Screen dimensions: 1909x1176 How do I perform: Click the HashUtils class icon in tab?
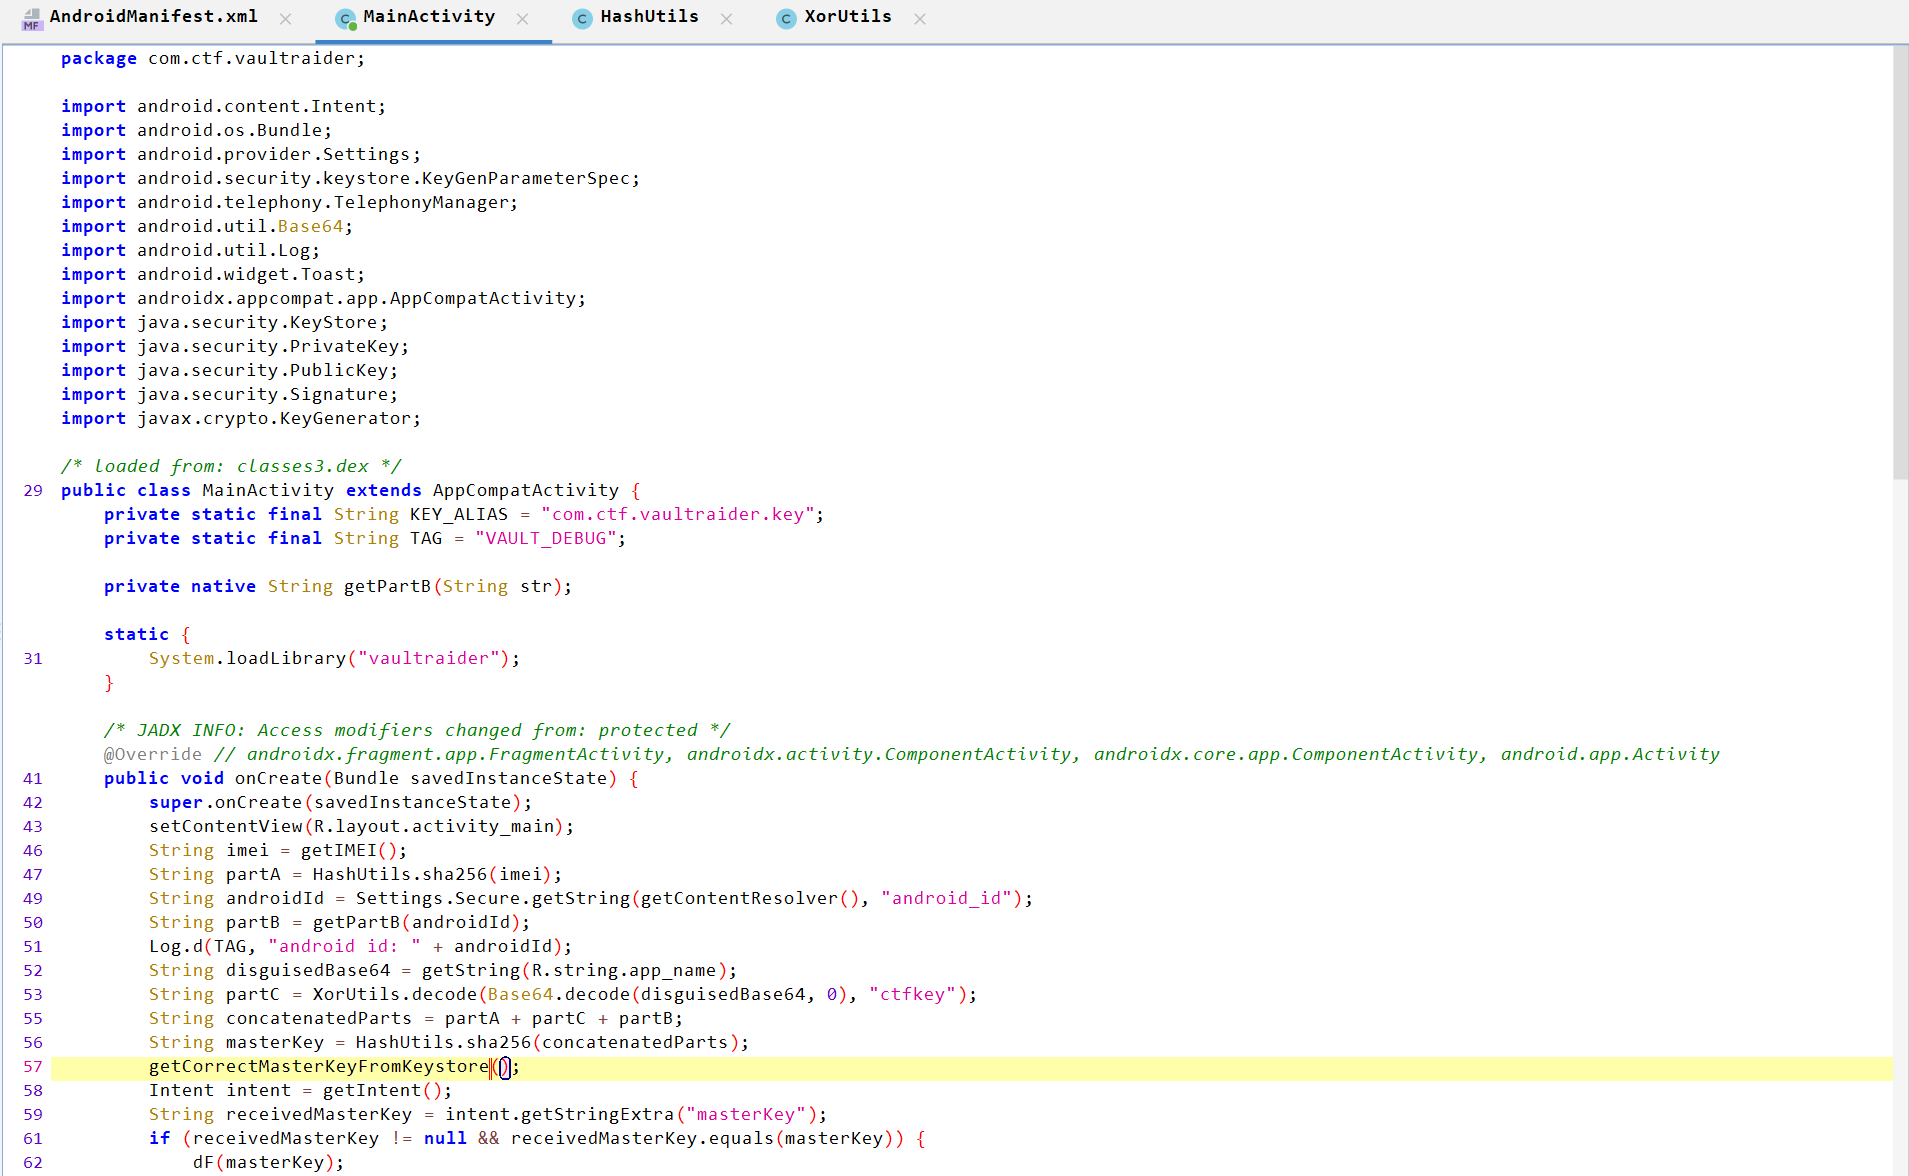(582, 18)
